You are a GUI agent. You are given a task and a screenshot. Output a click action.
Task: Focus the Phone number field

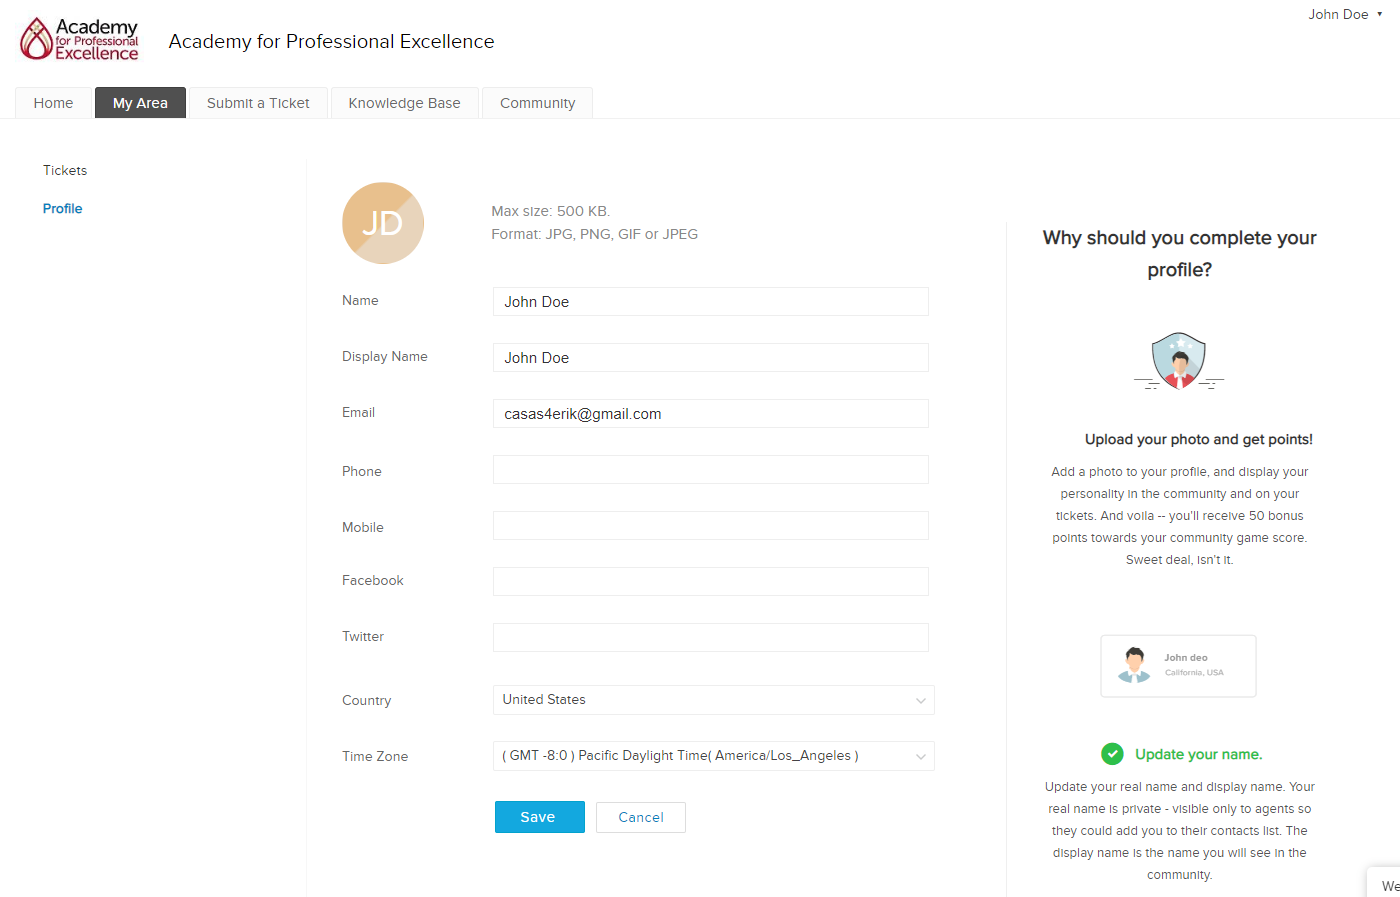[710, 470]
